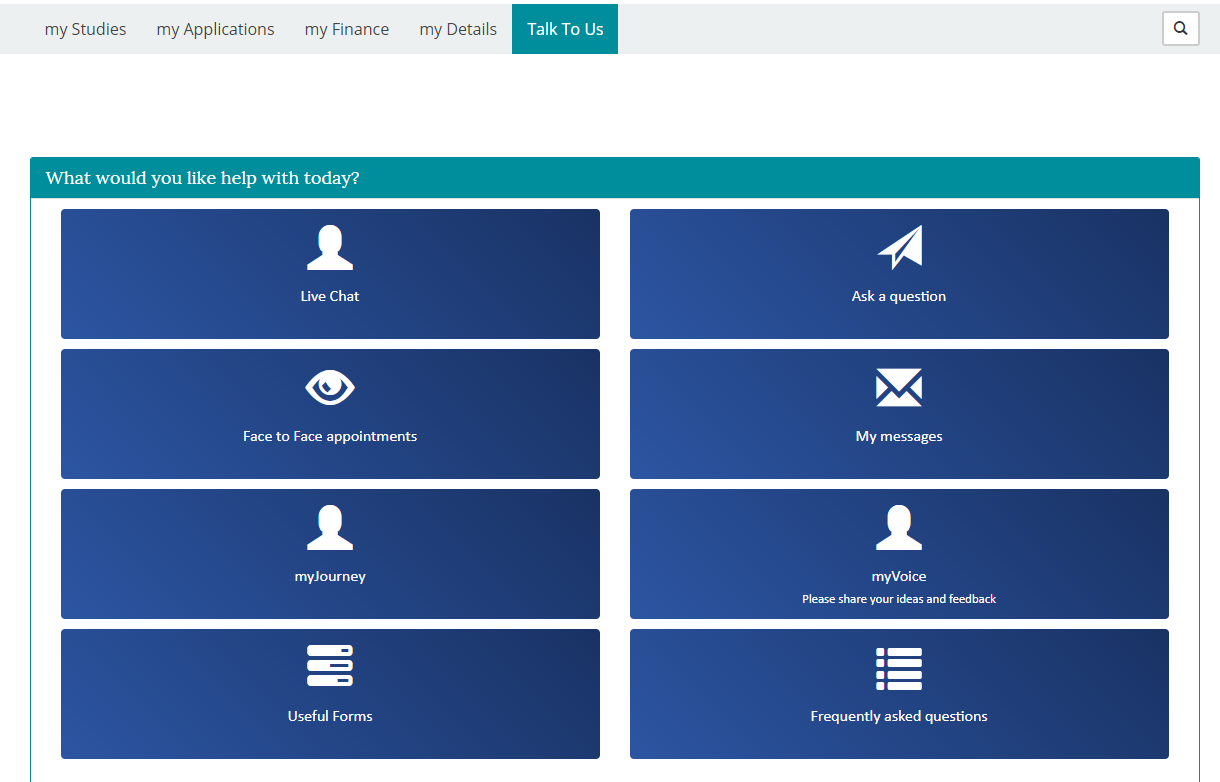Open the my Studies tab
Screen dimensions: 1220x782
coord(85,29)
